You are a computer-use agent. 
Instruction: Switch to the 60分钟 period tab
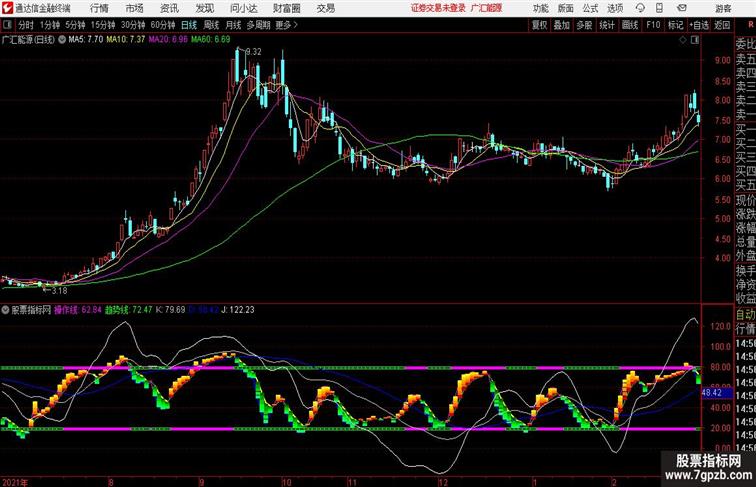[x=163, y=25]
